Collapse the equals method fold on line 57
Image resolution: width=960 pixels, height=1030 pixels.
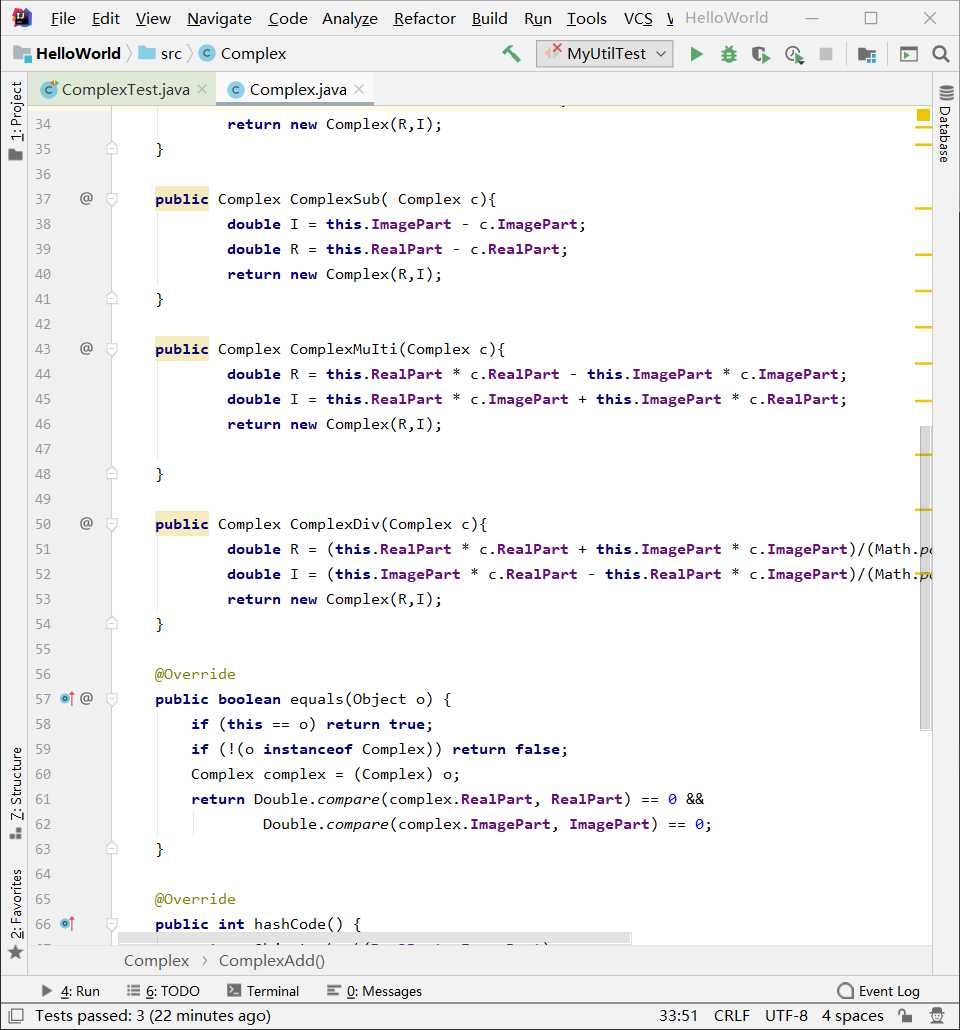click(x=112, y=699)
